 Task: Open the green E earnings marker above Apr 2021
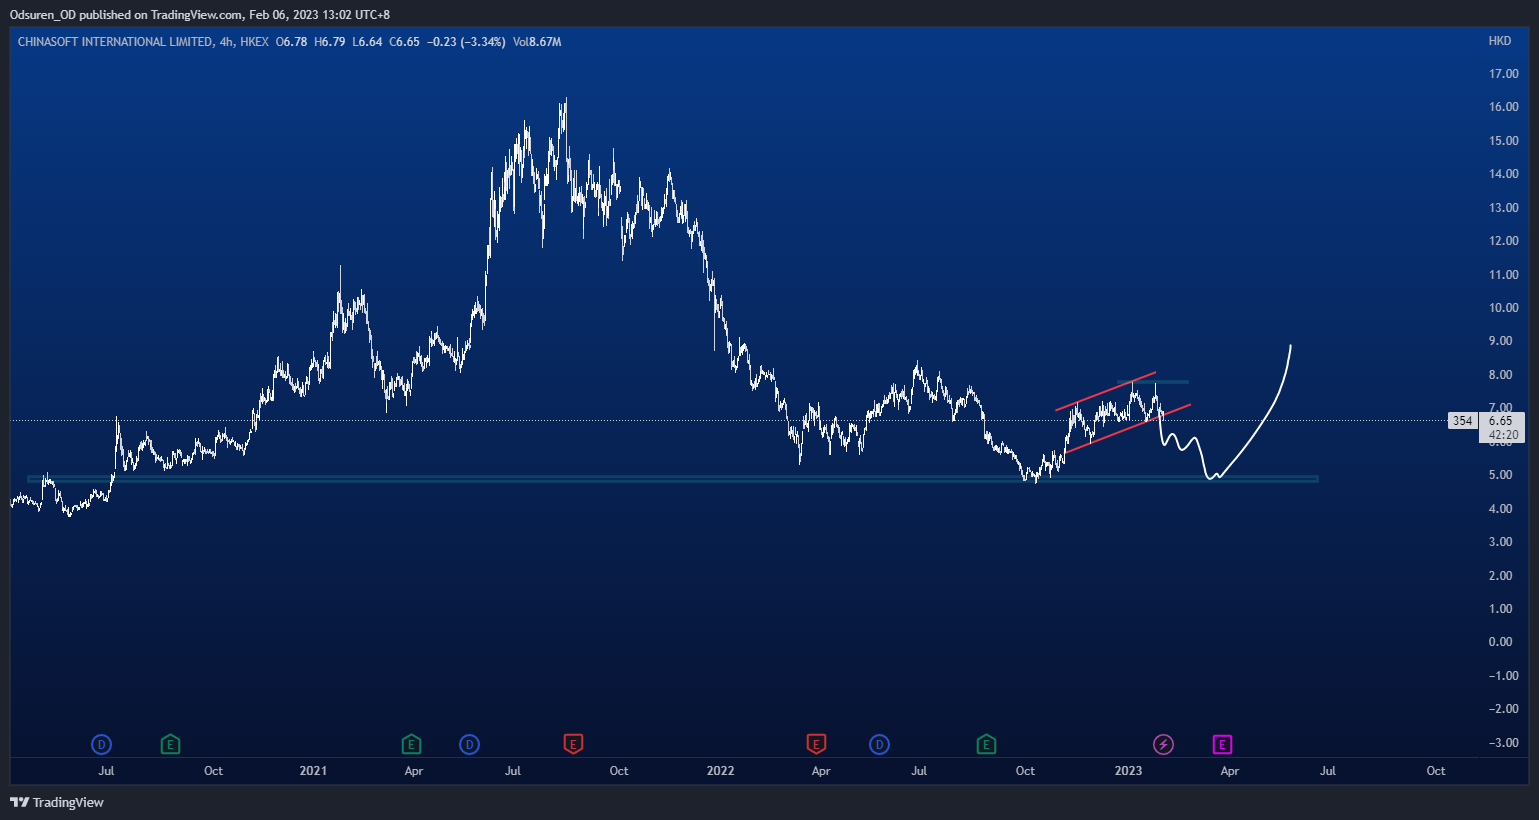pyautogui.click(x=411, y=744)
